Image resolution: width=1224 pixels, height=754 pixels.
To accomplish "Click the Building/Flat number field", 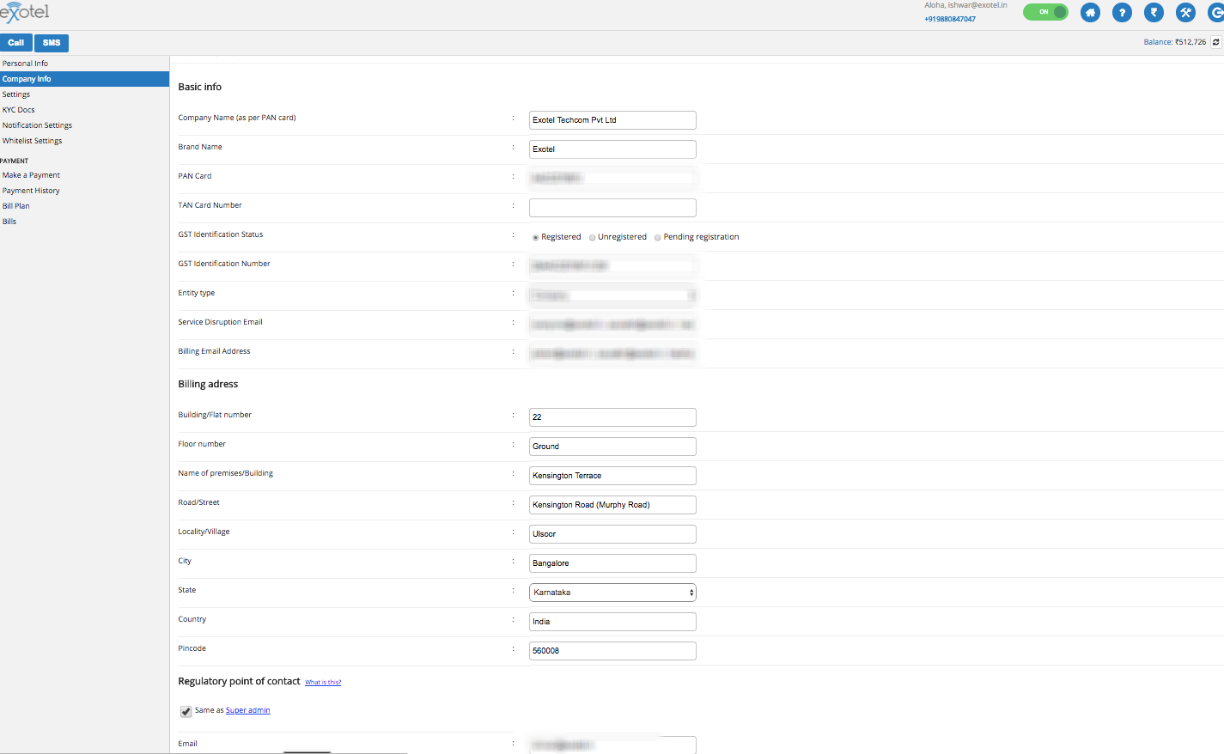I will pos(612,417).
